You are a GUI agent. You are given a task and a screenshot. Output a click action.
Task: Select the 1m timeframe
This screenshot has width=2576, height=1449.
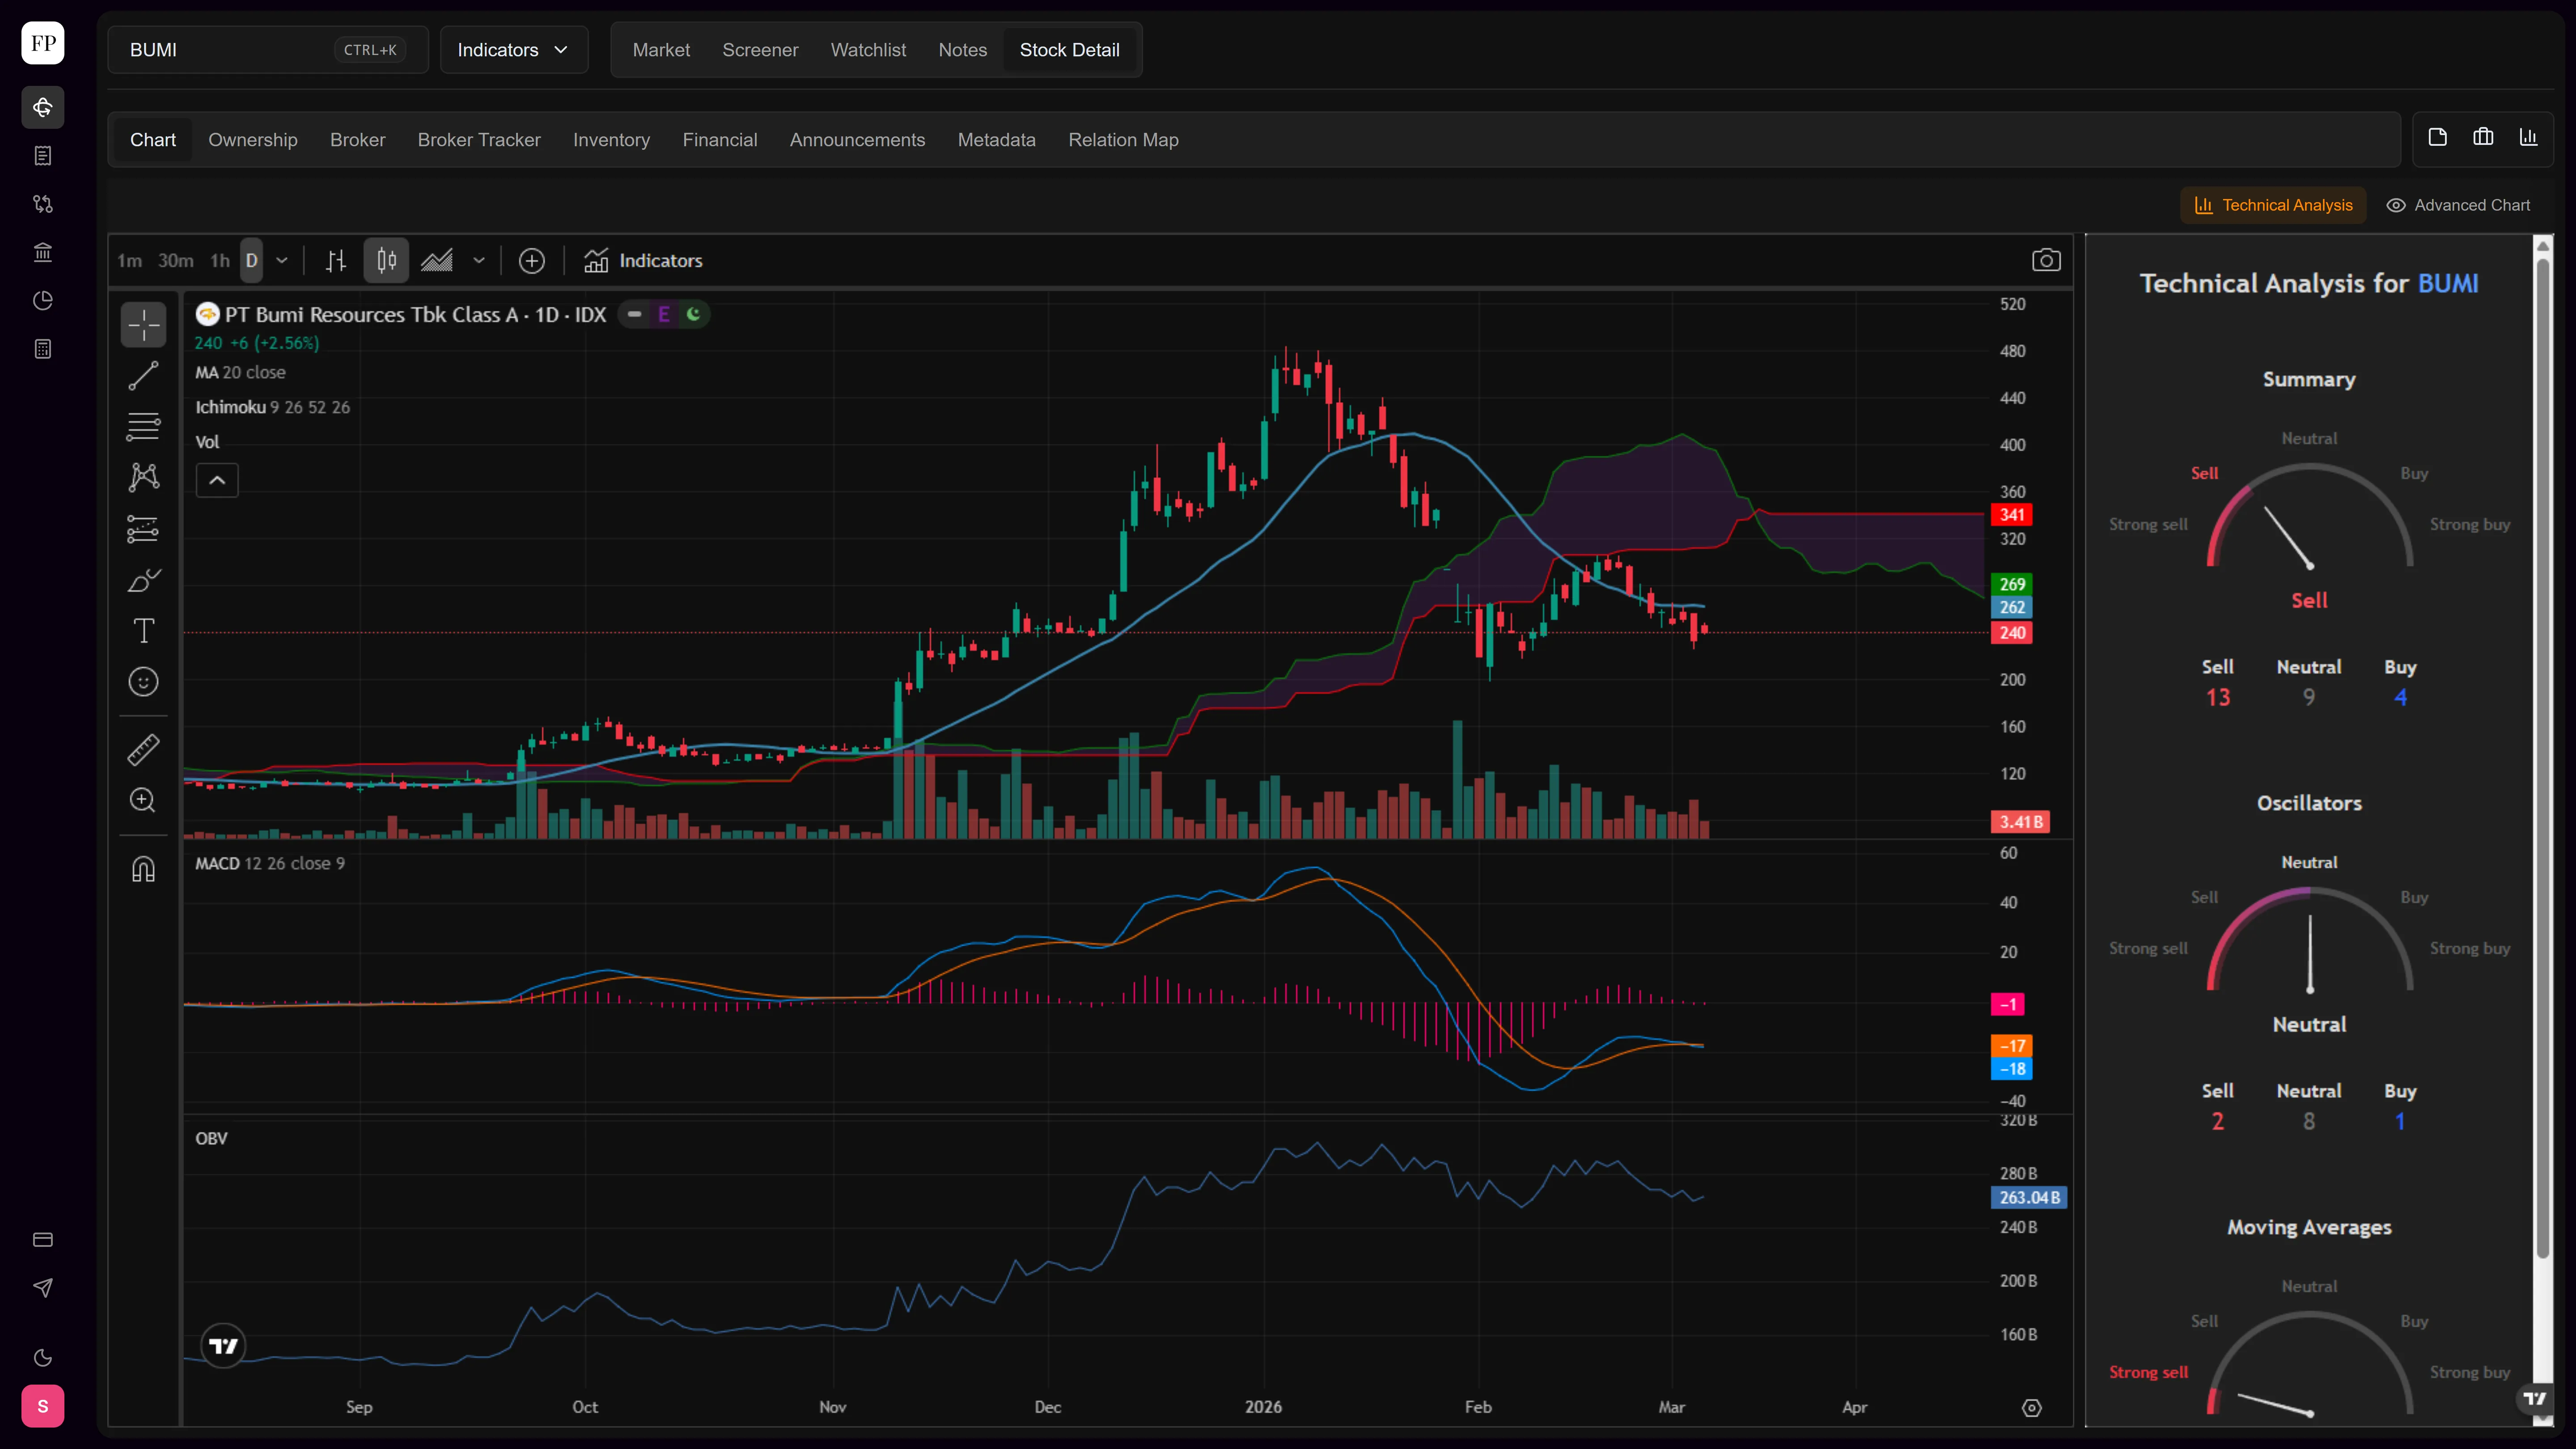tap(130, 261)
